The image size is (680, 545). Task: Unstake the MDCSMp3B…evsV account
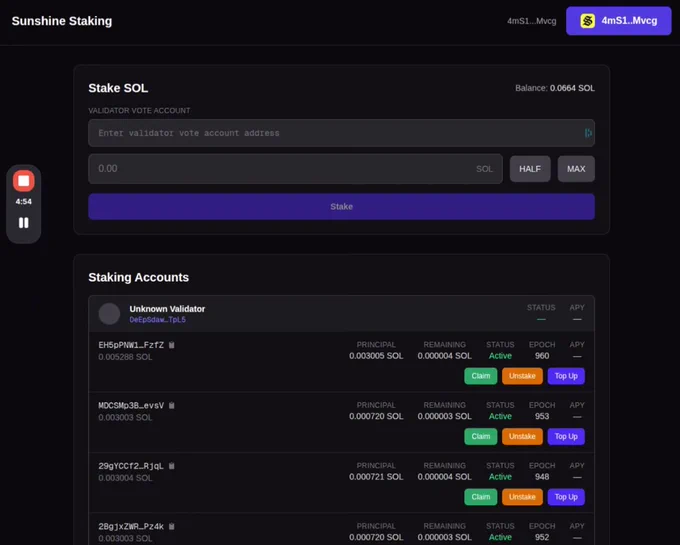tap(522, 436)
